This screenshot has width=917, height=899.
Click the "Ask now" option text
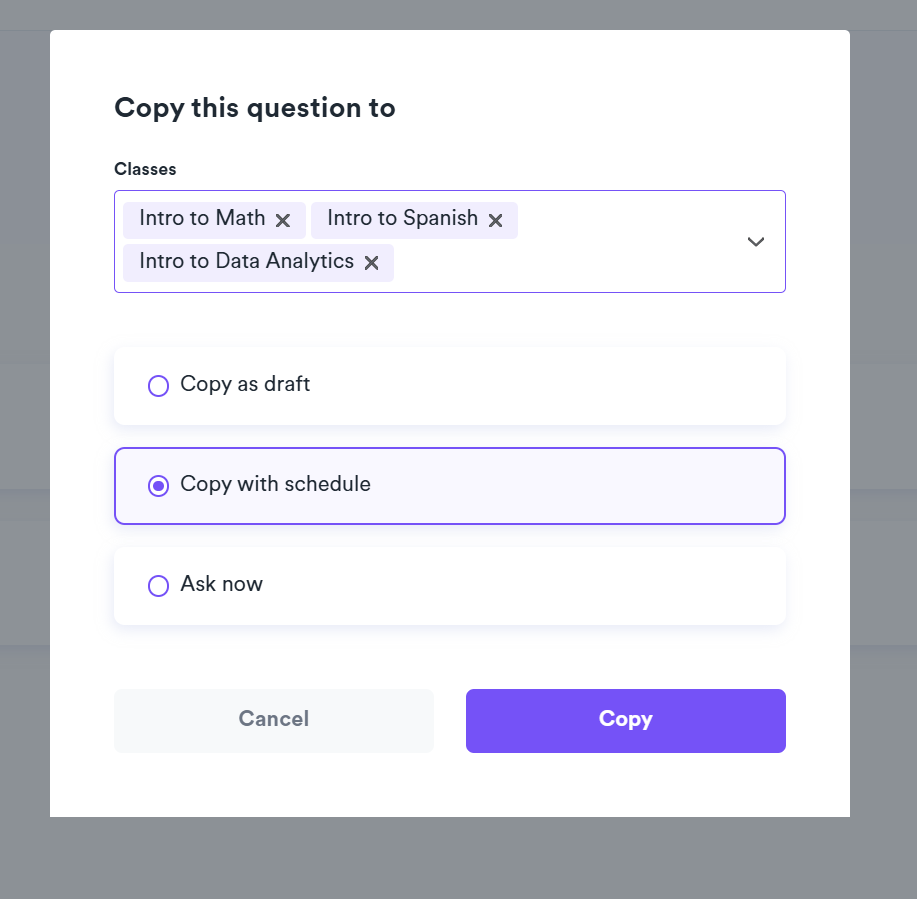tap(221, 585)
